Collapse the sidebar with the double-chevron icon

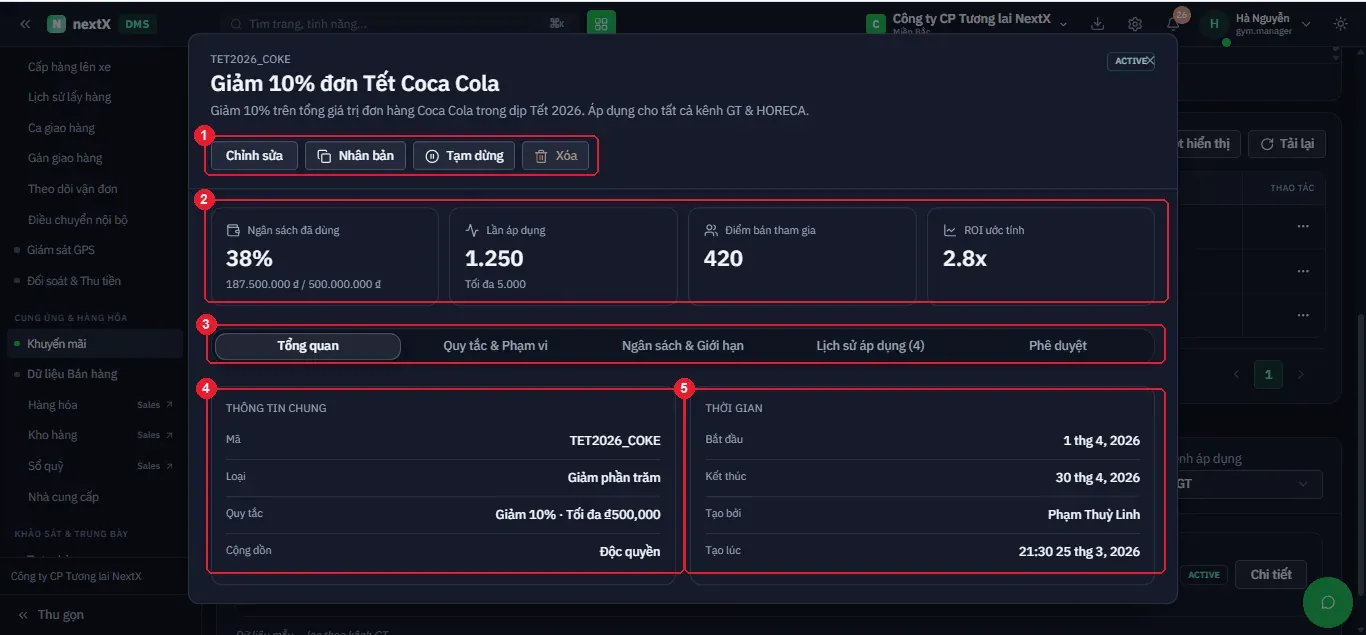coord(25,24)
